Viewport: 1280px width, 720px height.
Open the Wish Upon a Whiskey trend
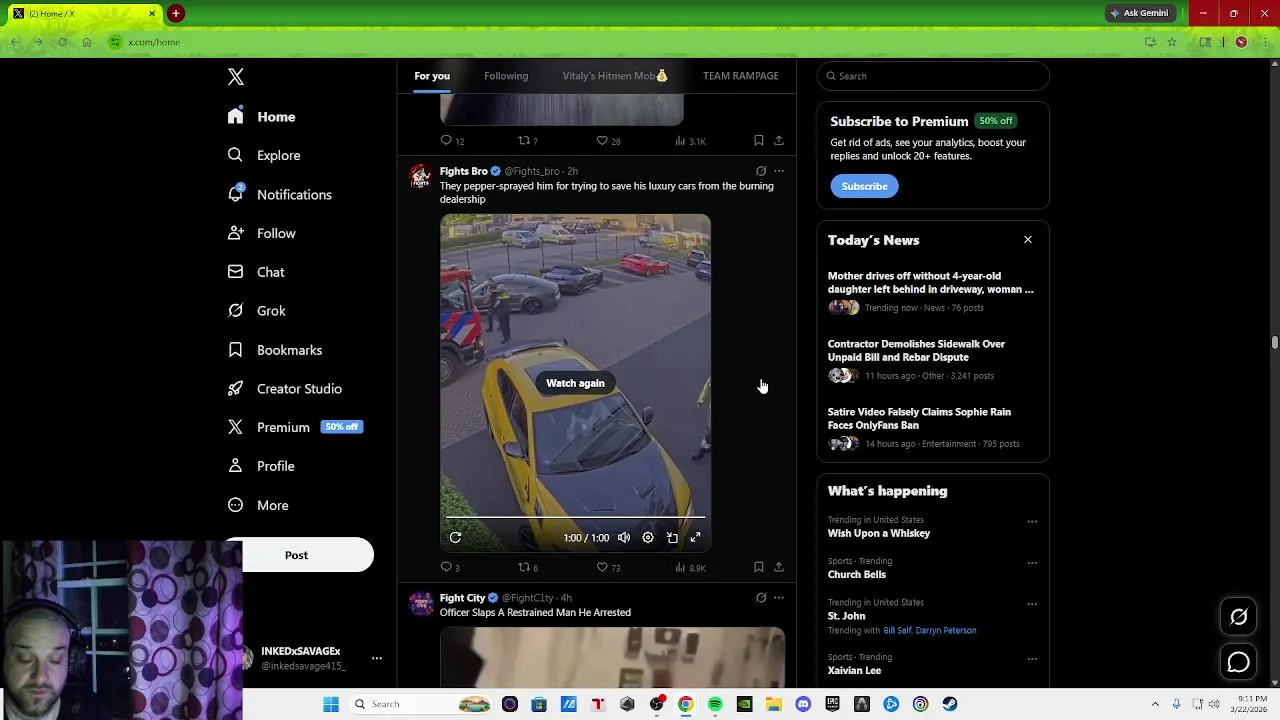click(878, 533)
